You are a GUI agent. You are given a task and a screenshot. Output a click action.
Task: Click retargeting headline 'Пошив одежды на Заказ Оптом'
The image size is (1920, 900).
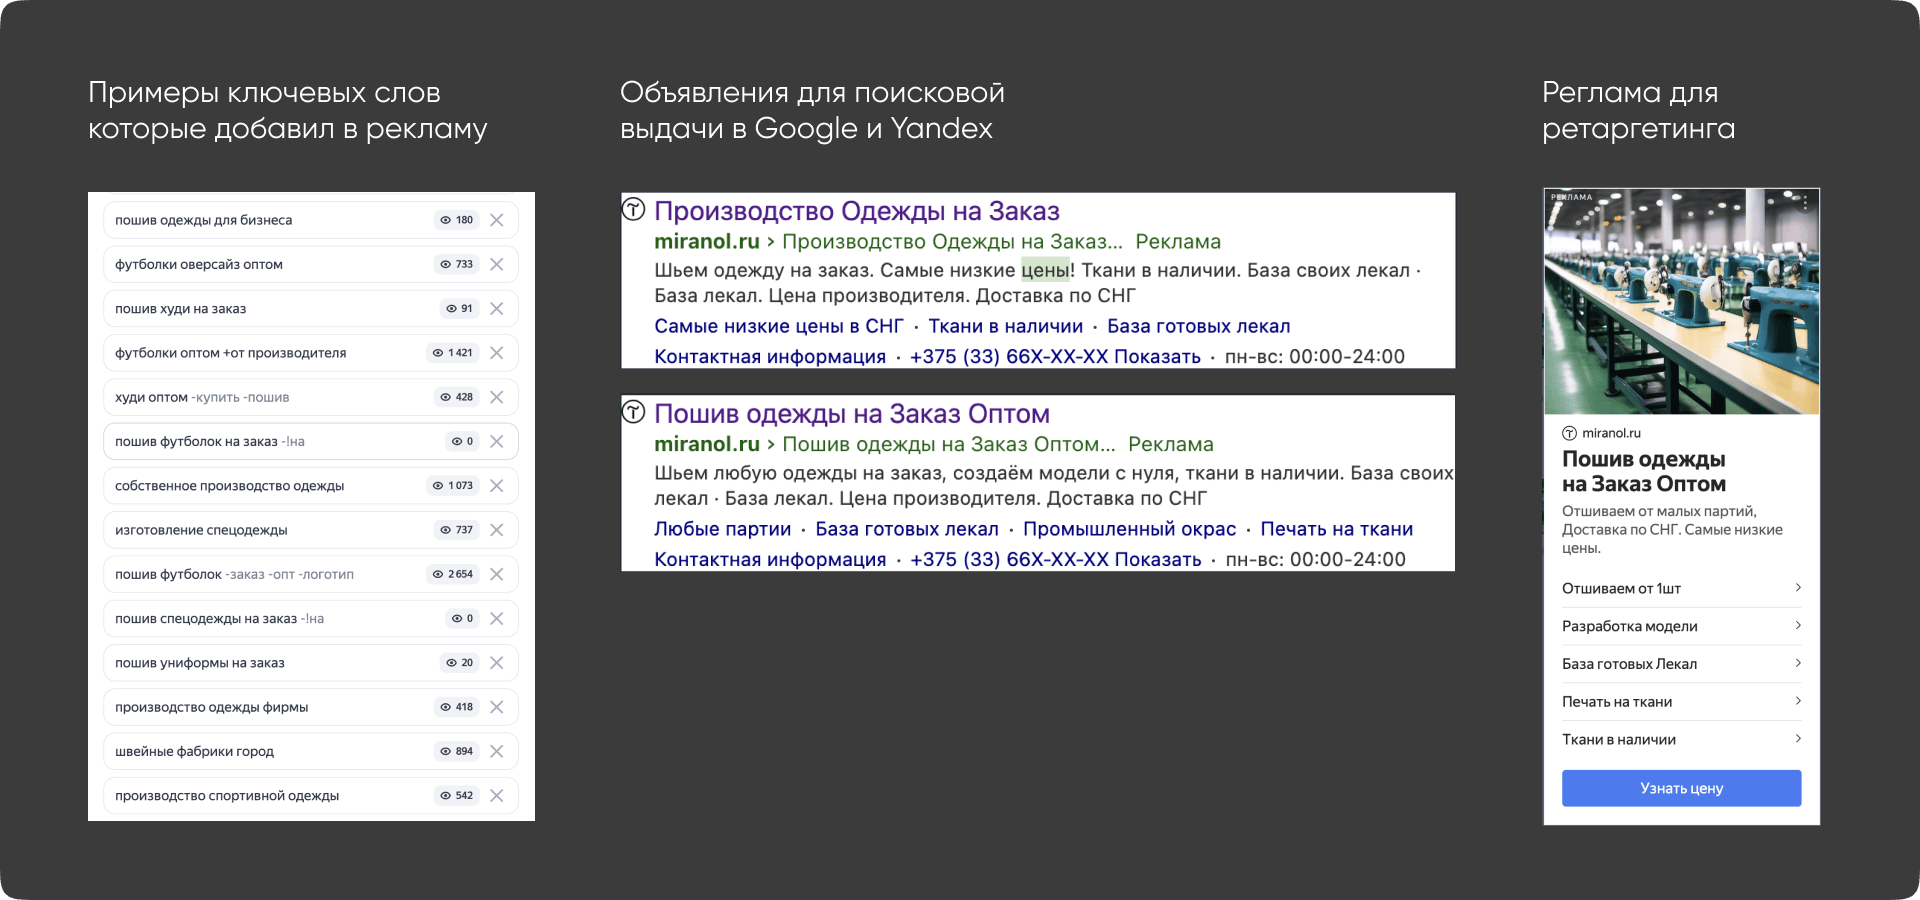click(1644, 472)
